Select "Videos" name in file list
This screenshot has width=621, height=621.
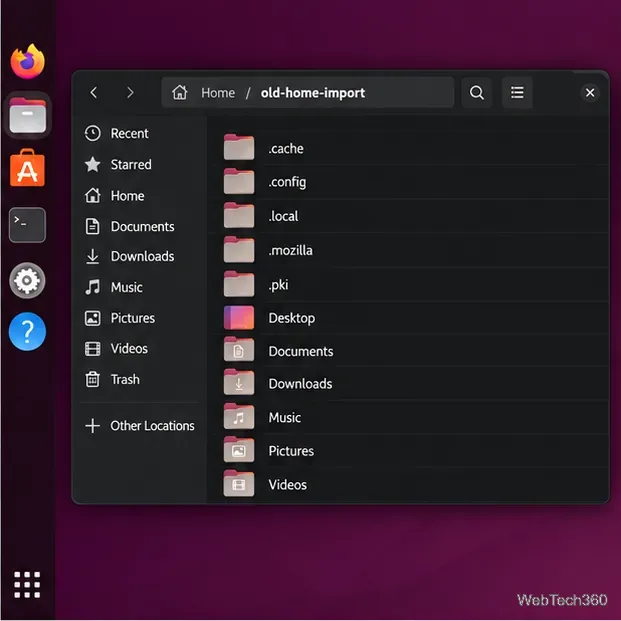(x=288, y=485)
